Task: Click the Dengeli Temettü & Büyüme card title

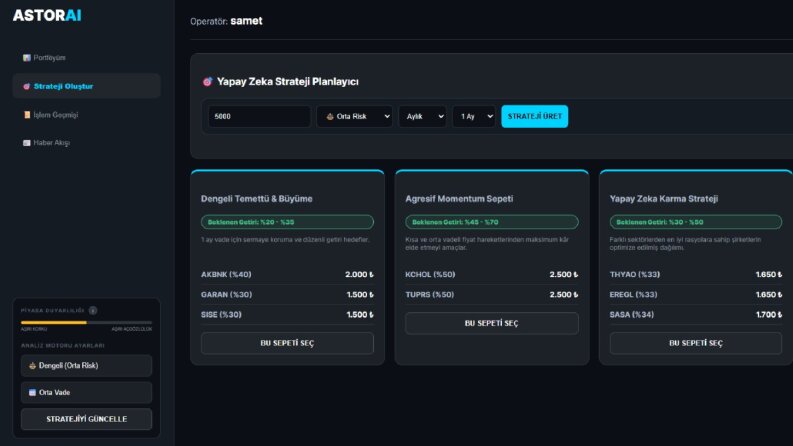Action: [256, 199]
